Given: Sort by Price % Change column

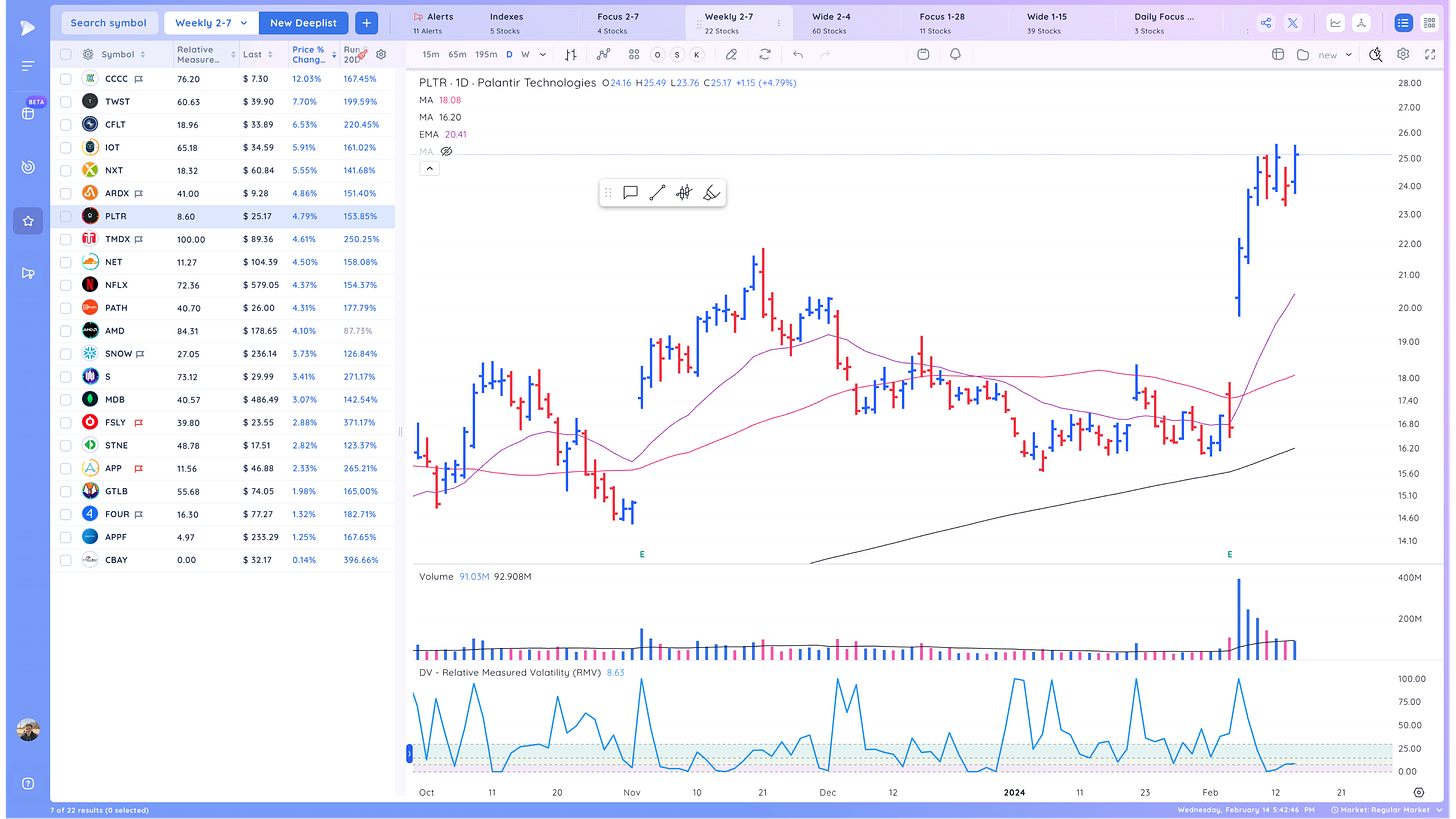Looking at the screenshot, I should point(313,55).
